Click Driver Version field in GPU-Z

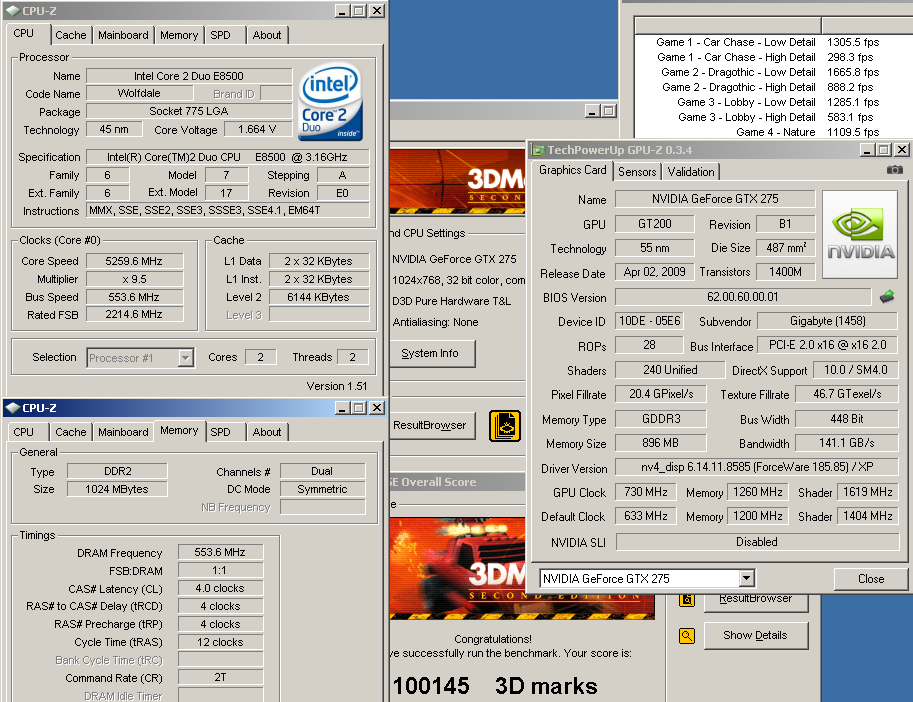[x=757, y=467]
